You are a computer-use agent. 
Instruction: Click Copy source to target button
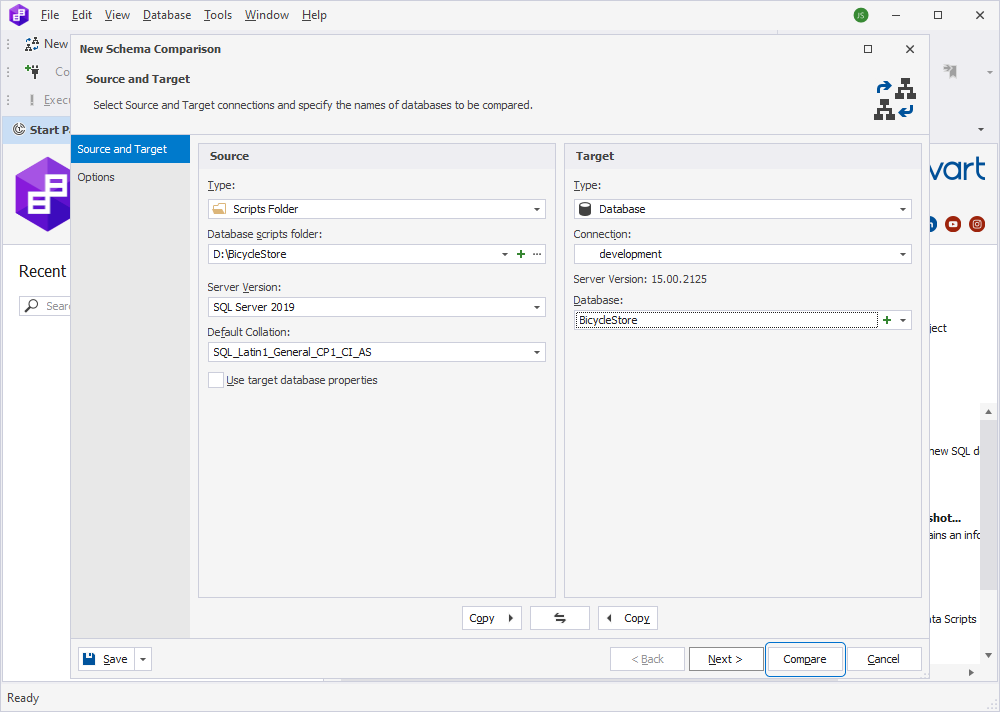pyautogui.click(x=492, y=618)
